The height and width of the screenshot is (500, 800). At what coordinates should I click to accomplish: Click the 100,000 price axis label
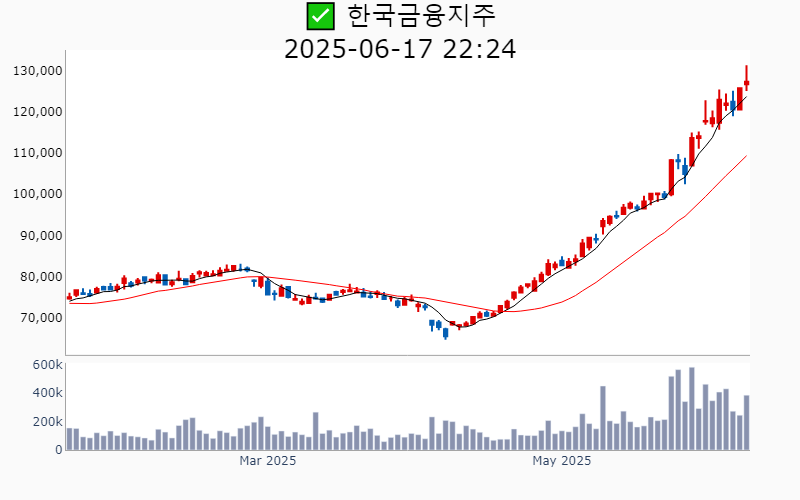(x=38, y=194)
